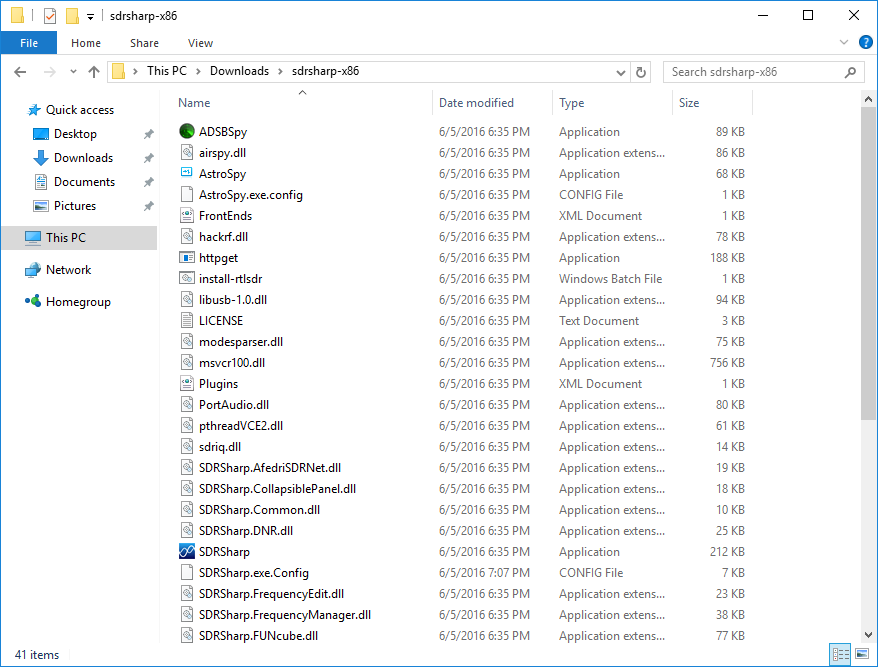878x667 pixels.
Task: Click Properties icon in quick access toolbar
Action: point(49,16)
